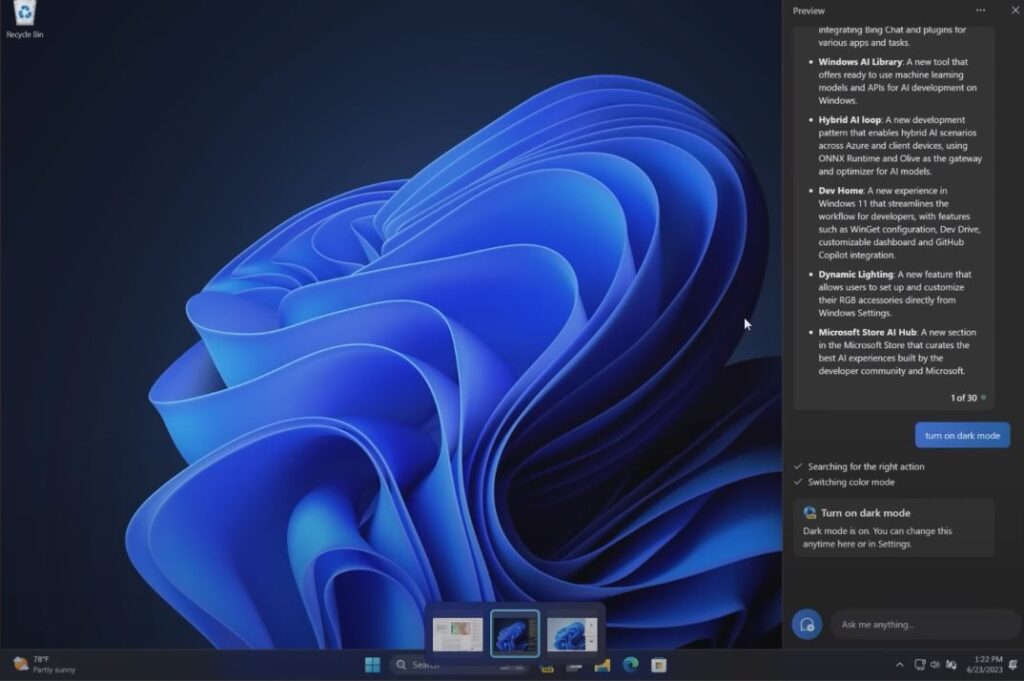Click 'Switching color mode' status line
Viewport: 1024px width, 681px height.
click(x=851, y=482)
